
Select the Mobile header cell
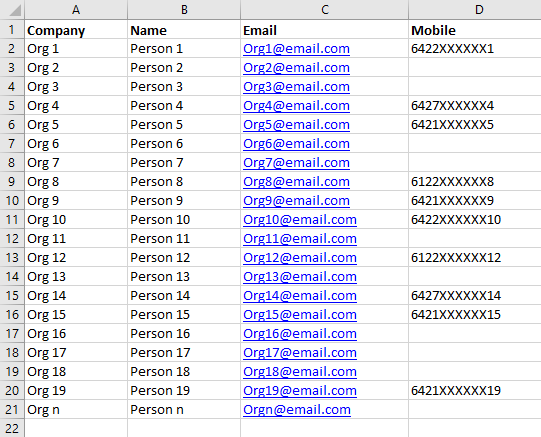(x=475, y=30)
